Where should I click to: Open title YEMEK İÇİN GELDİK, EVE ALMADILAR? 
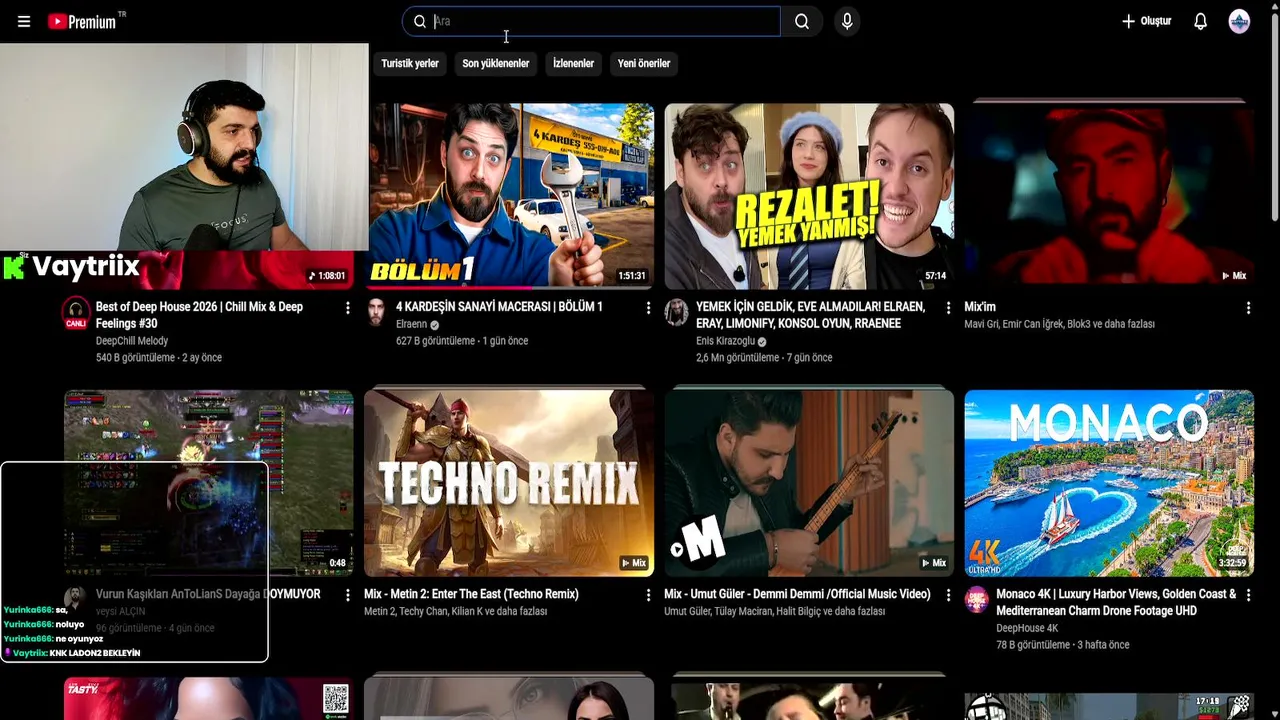click(x=810, y=315)
